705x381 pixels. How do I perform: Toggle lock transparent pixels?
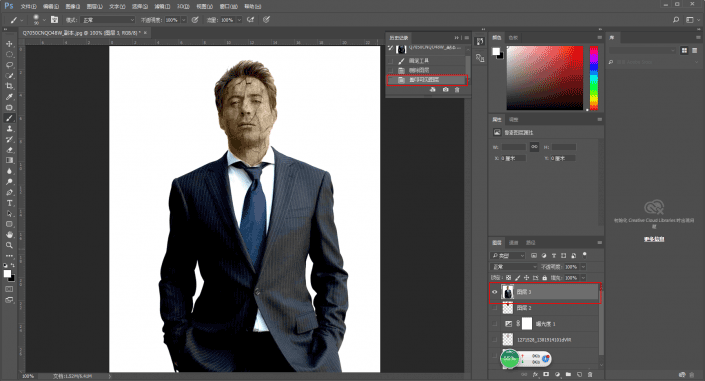[509, 278]
